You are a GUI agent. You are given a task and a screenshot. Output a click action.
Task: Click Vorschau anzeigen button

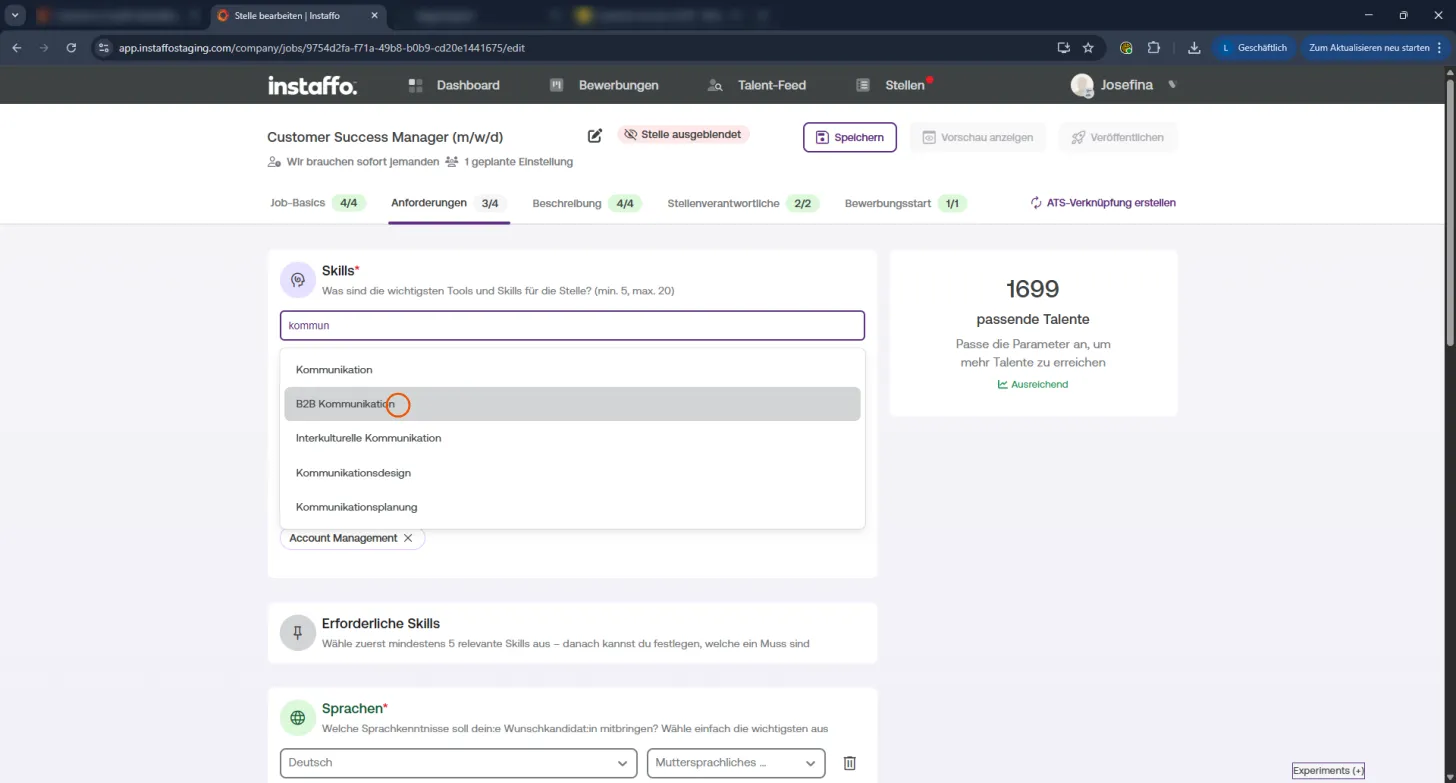click(x=978, y=137)
